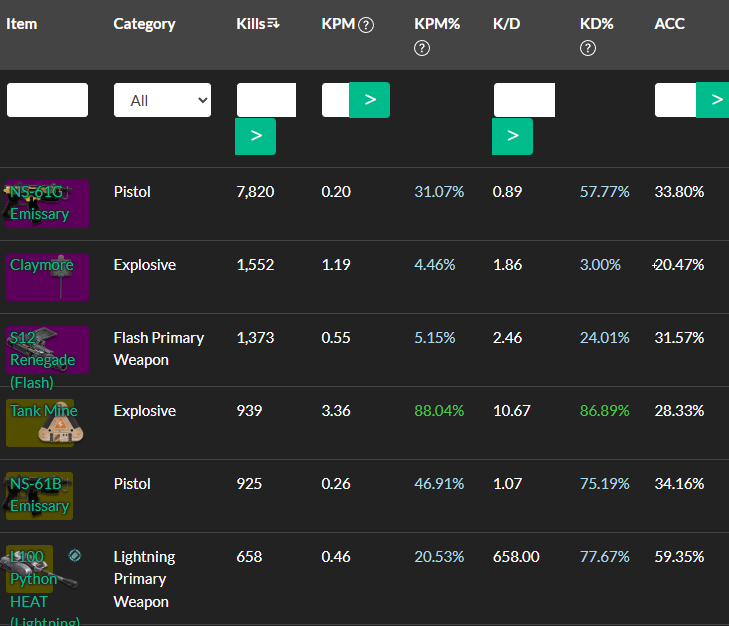729x626 pixels.
Task: Focus the Kills filter input field
Action: click(x=266, y=100)
